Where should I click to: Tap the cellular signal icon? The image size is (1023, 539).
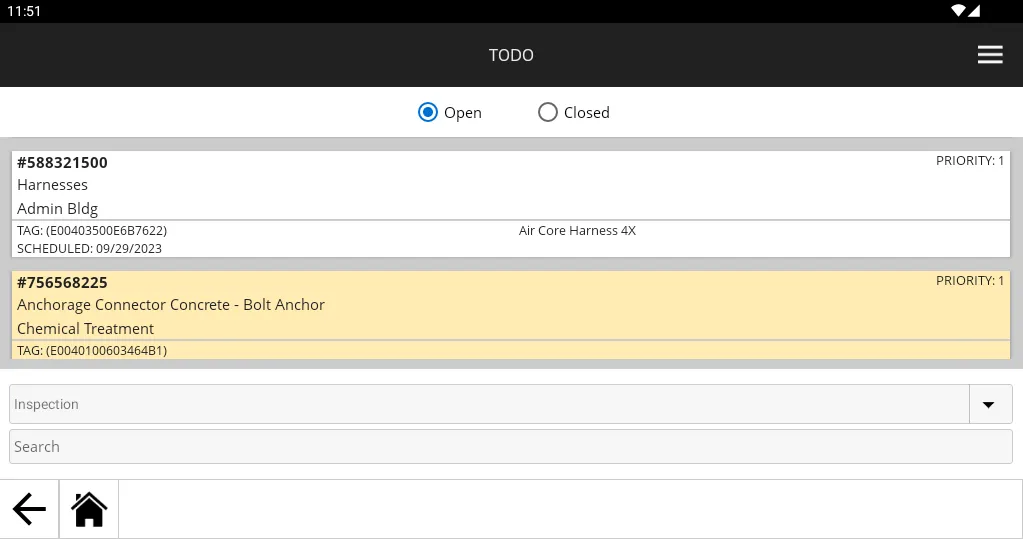974,11
